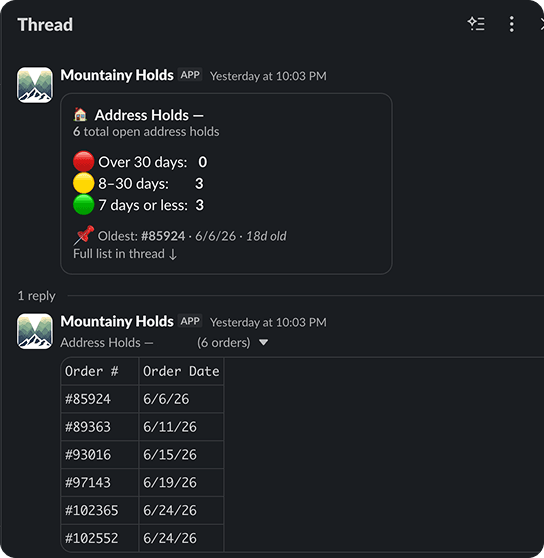This screenshot has height=558, width=544.
Task: Click the first message timestamp Yesterday at 10:03 PM
Action: [x=268, y=76]
